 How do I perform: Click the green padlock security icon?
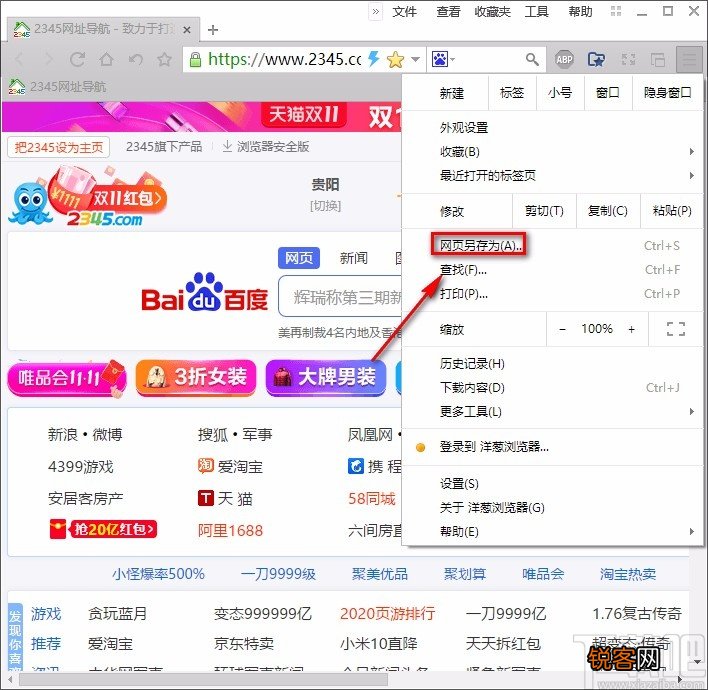(196, 60)
